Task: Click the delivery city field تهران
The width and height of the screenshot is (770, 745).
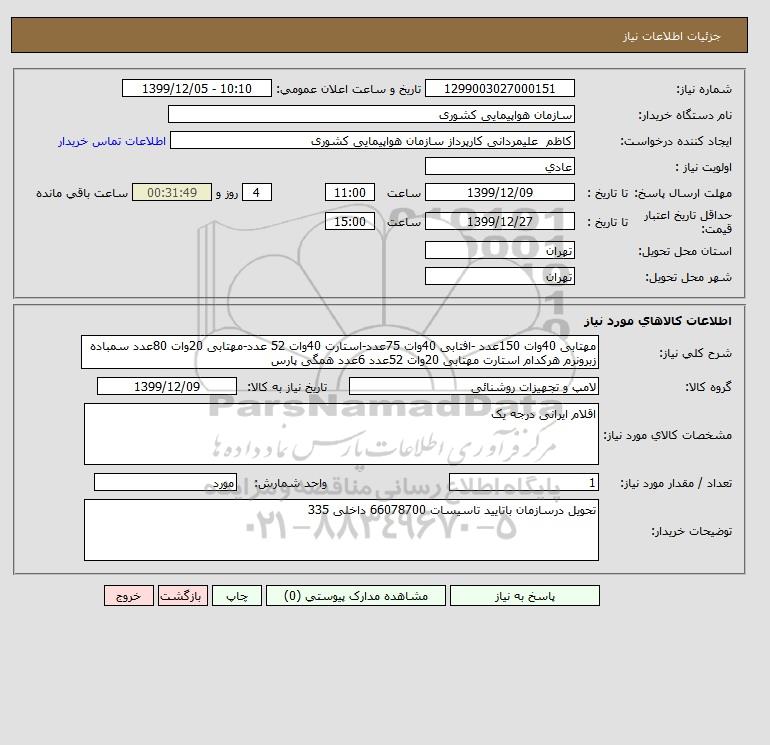Action: tap(499, 276)
